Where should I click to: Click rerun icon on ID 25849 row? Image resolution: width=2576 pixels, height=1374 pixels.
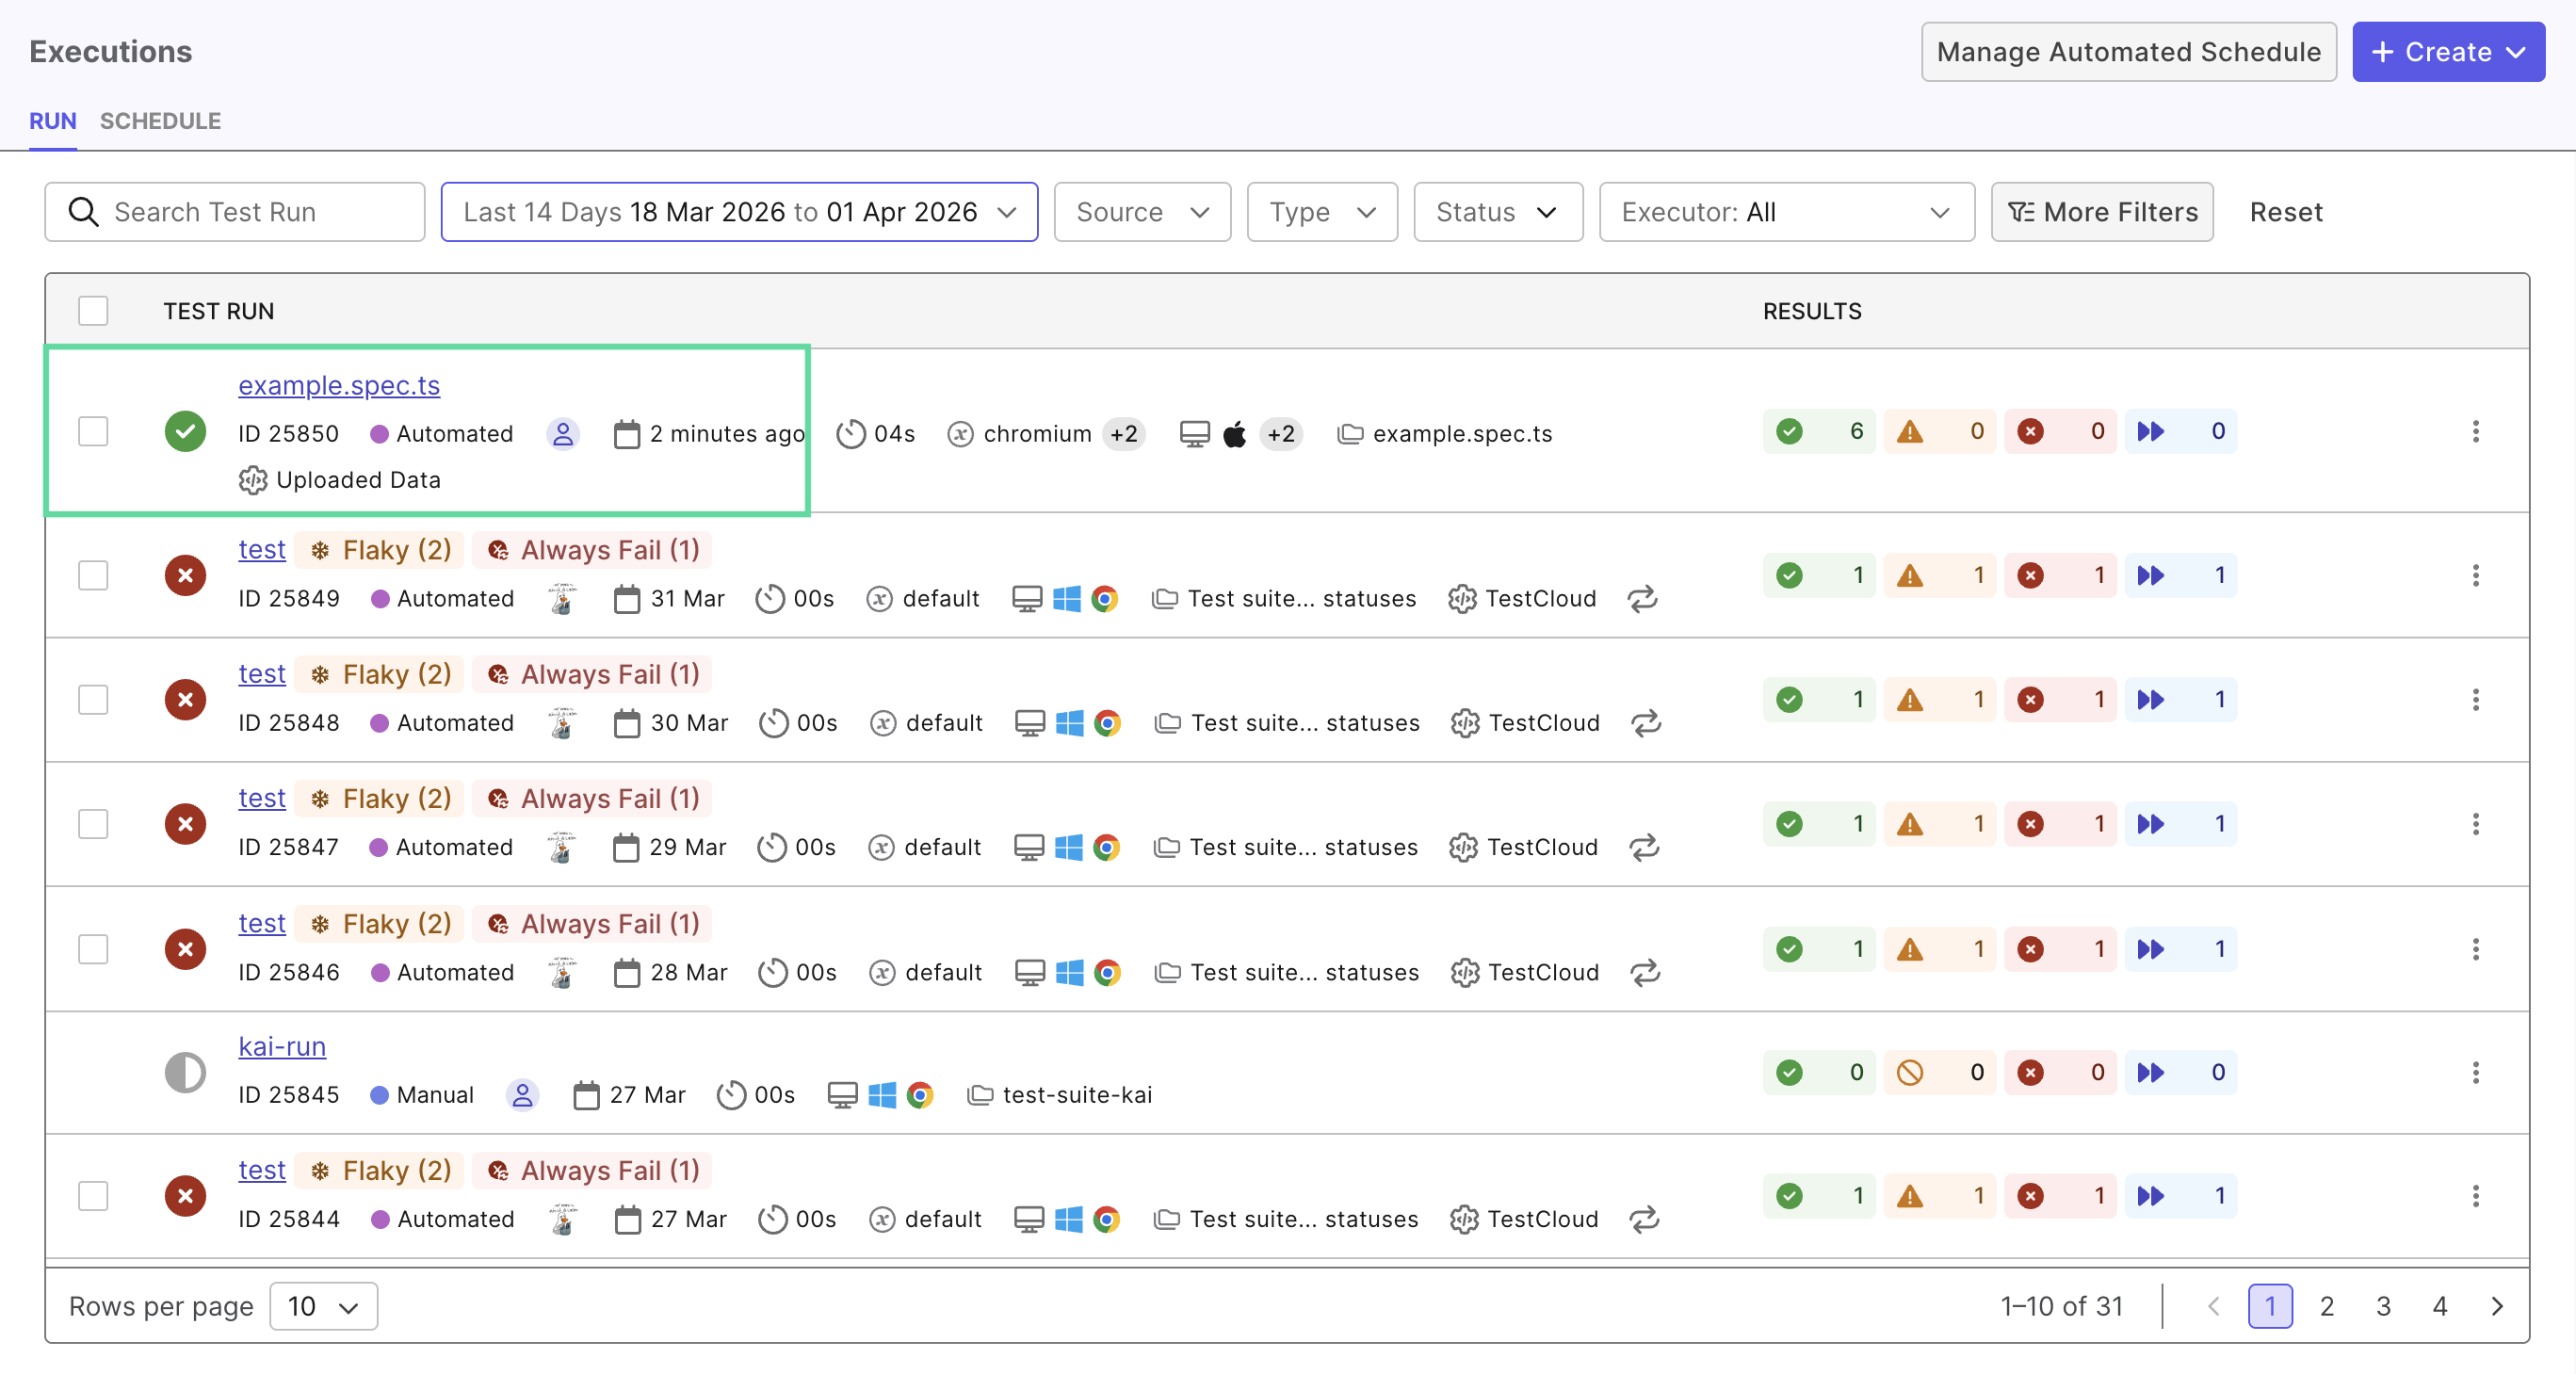1641,598
